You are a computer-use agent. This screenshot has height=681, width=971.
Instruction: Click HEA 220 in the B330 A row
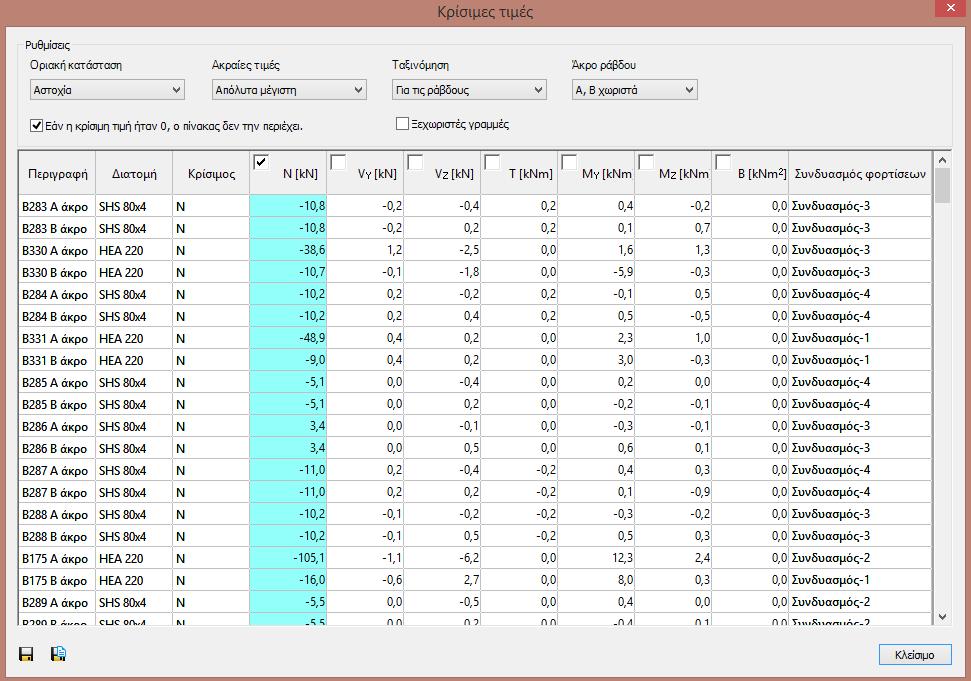[x=134, y=250]
